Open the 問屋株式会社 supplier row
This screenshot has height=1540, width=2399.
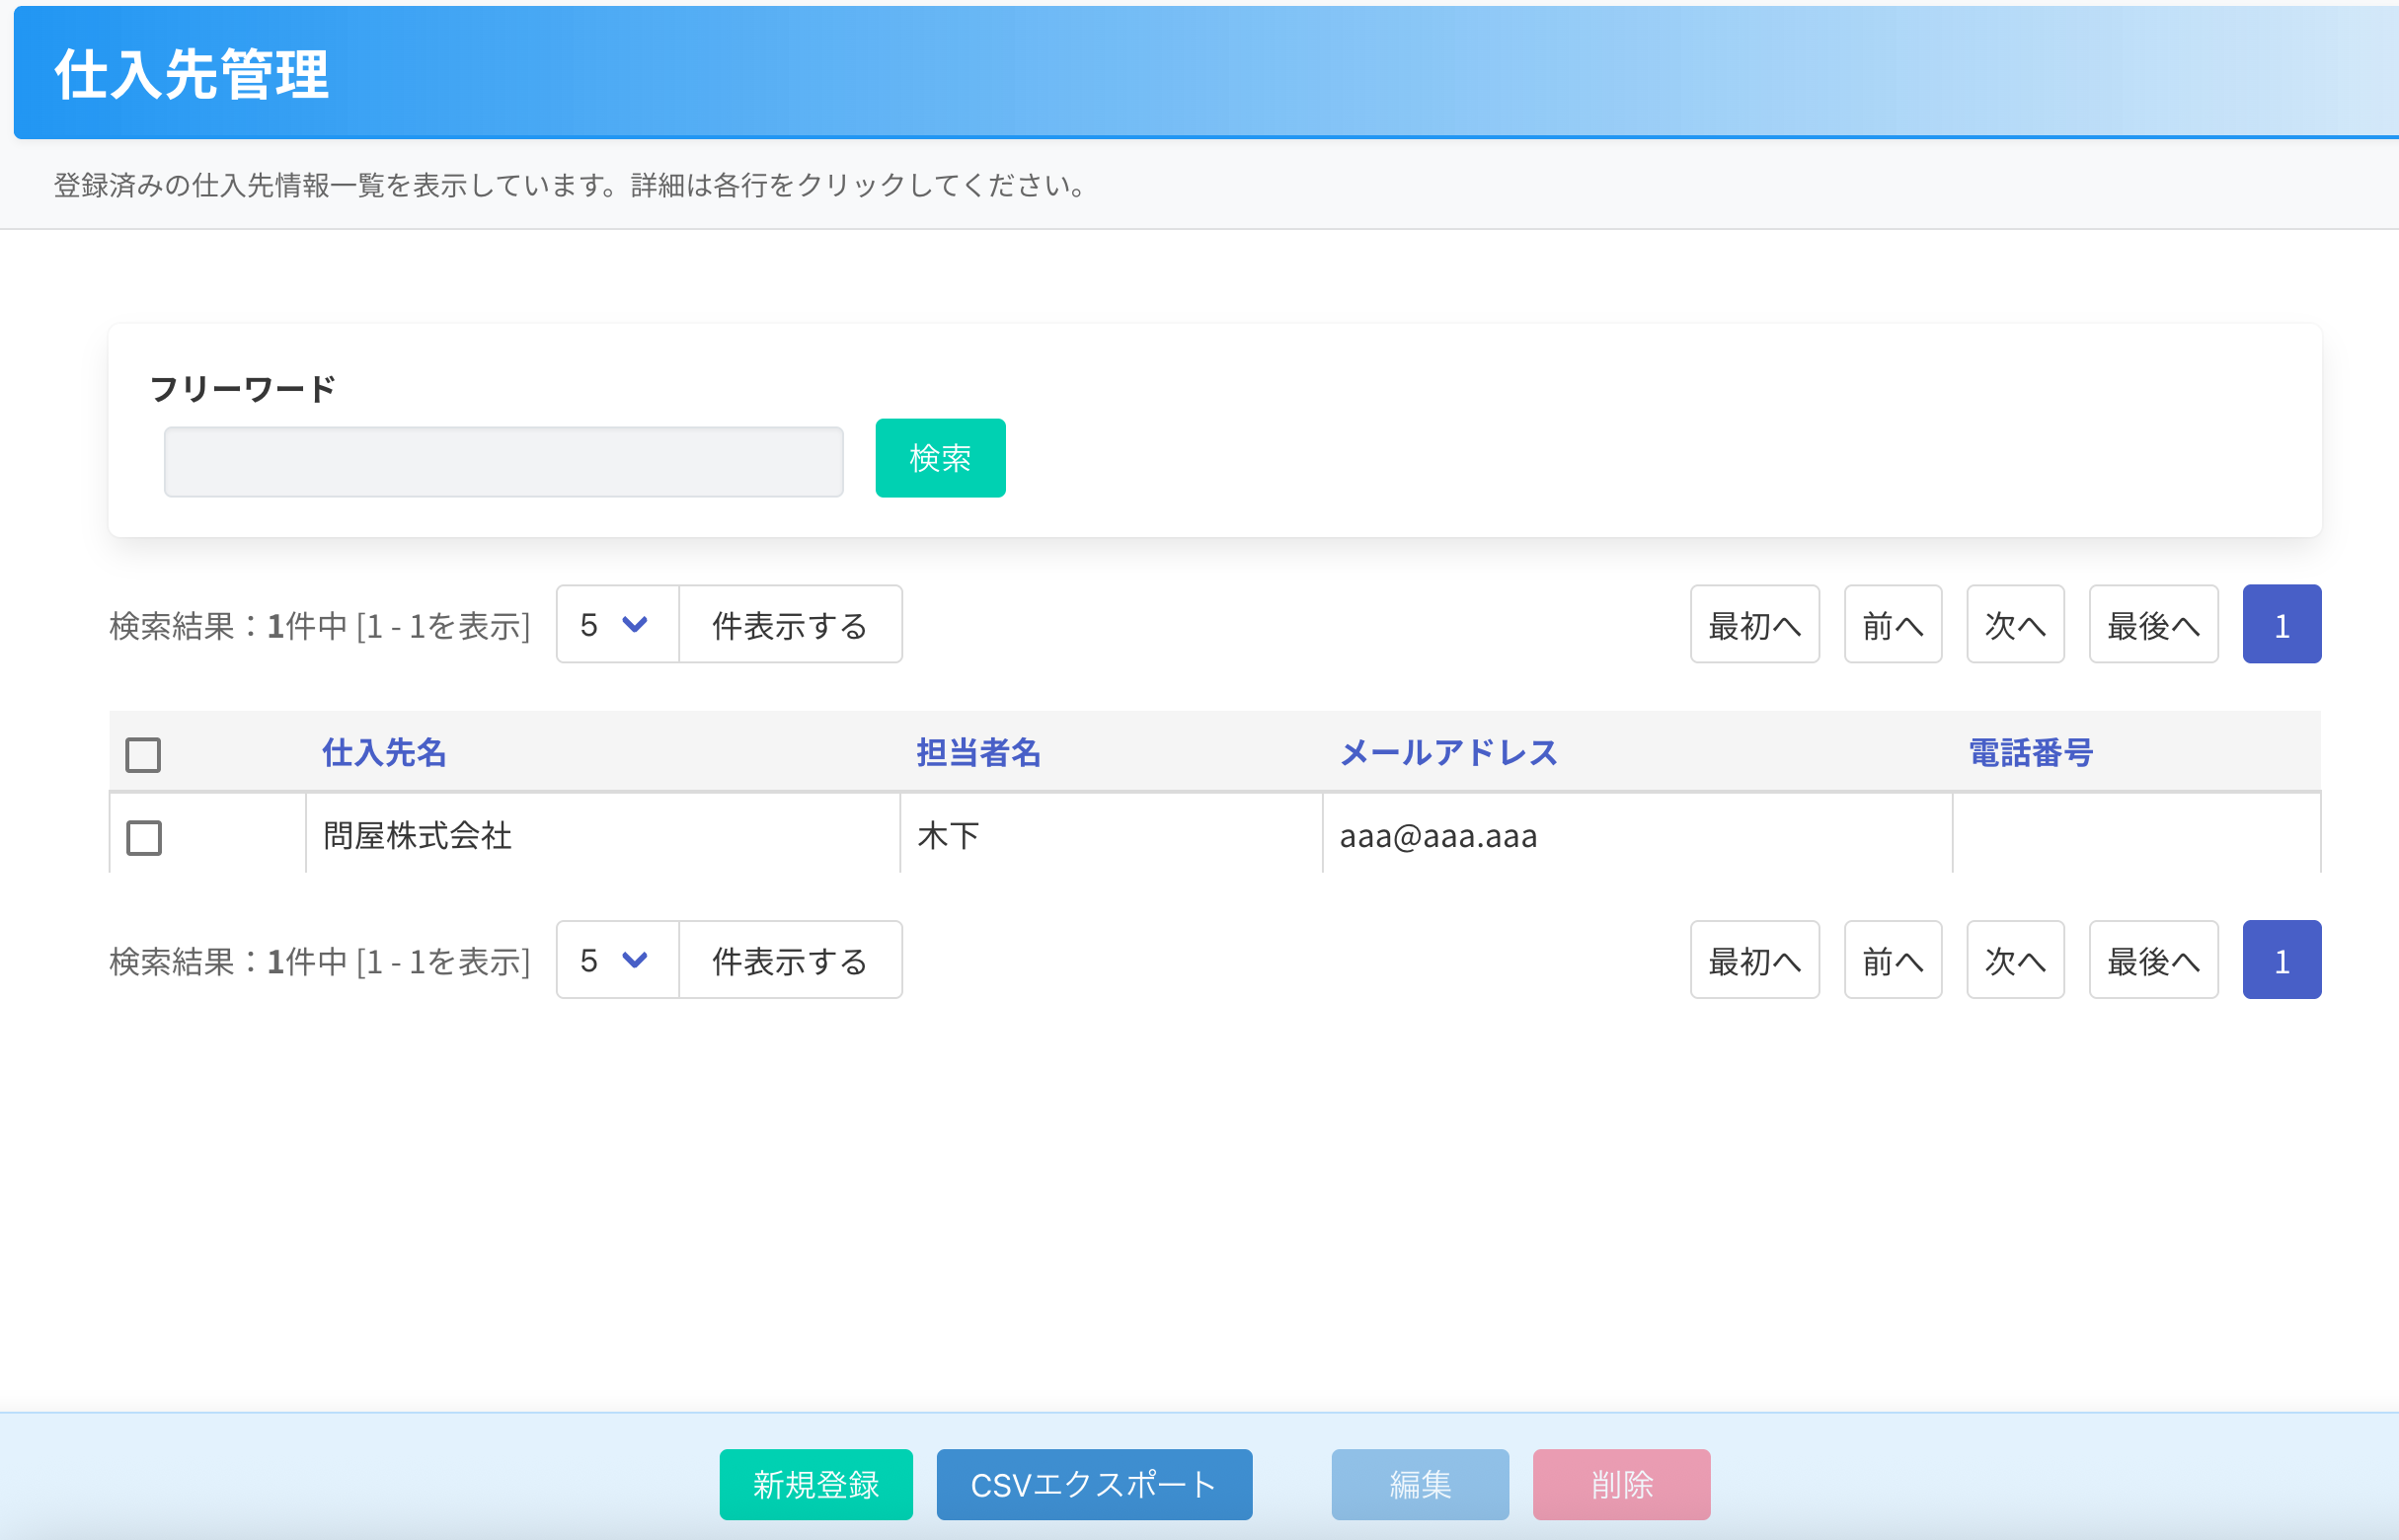pos(600,835)
